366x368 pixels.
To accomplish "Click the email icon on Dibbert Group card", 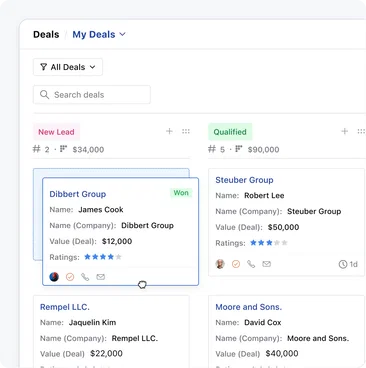I will (101, 277).
